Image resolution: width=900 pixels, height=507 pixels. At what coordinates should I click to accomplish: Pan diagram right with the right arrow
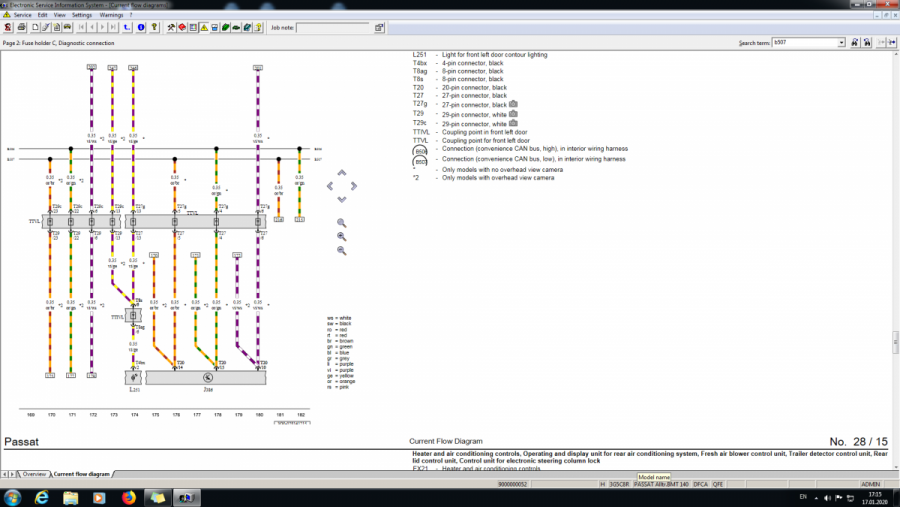[354, 186]
